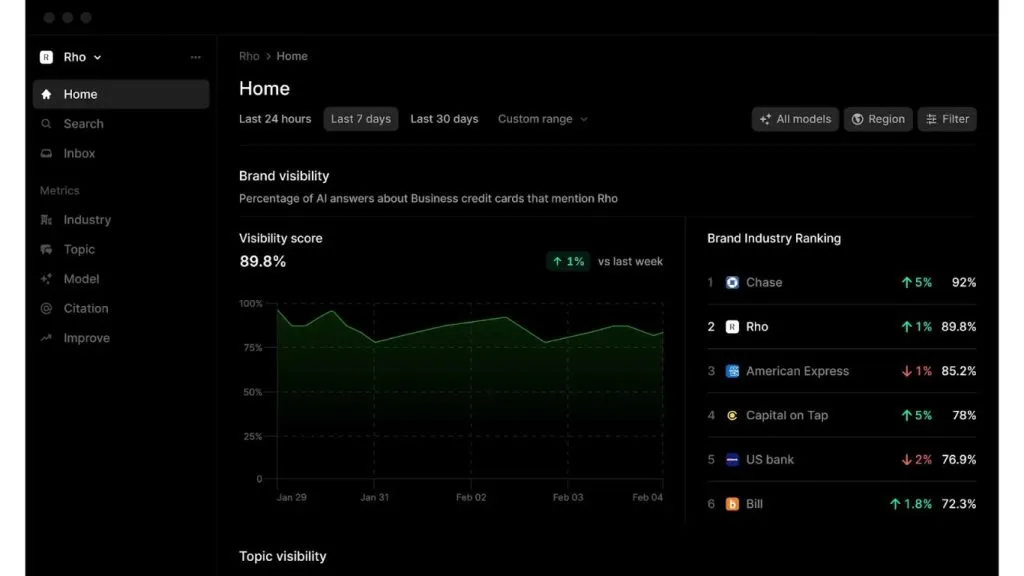Screen dimensions: 1024x576
Task: Click the Home breadcrumb item
Action: [x=292, y=56]
